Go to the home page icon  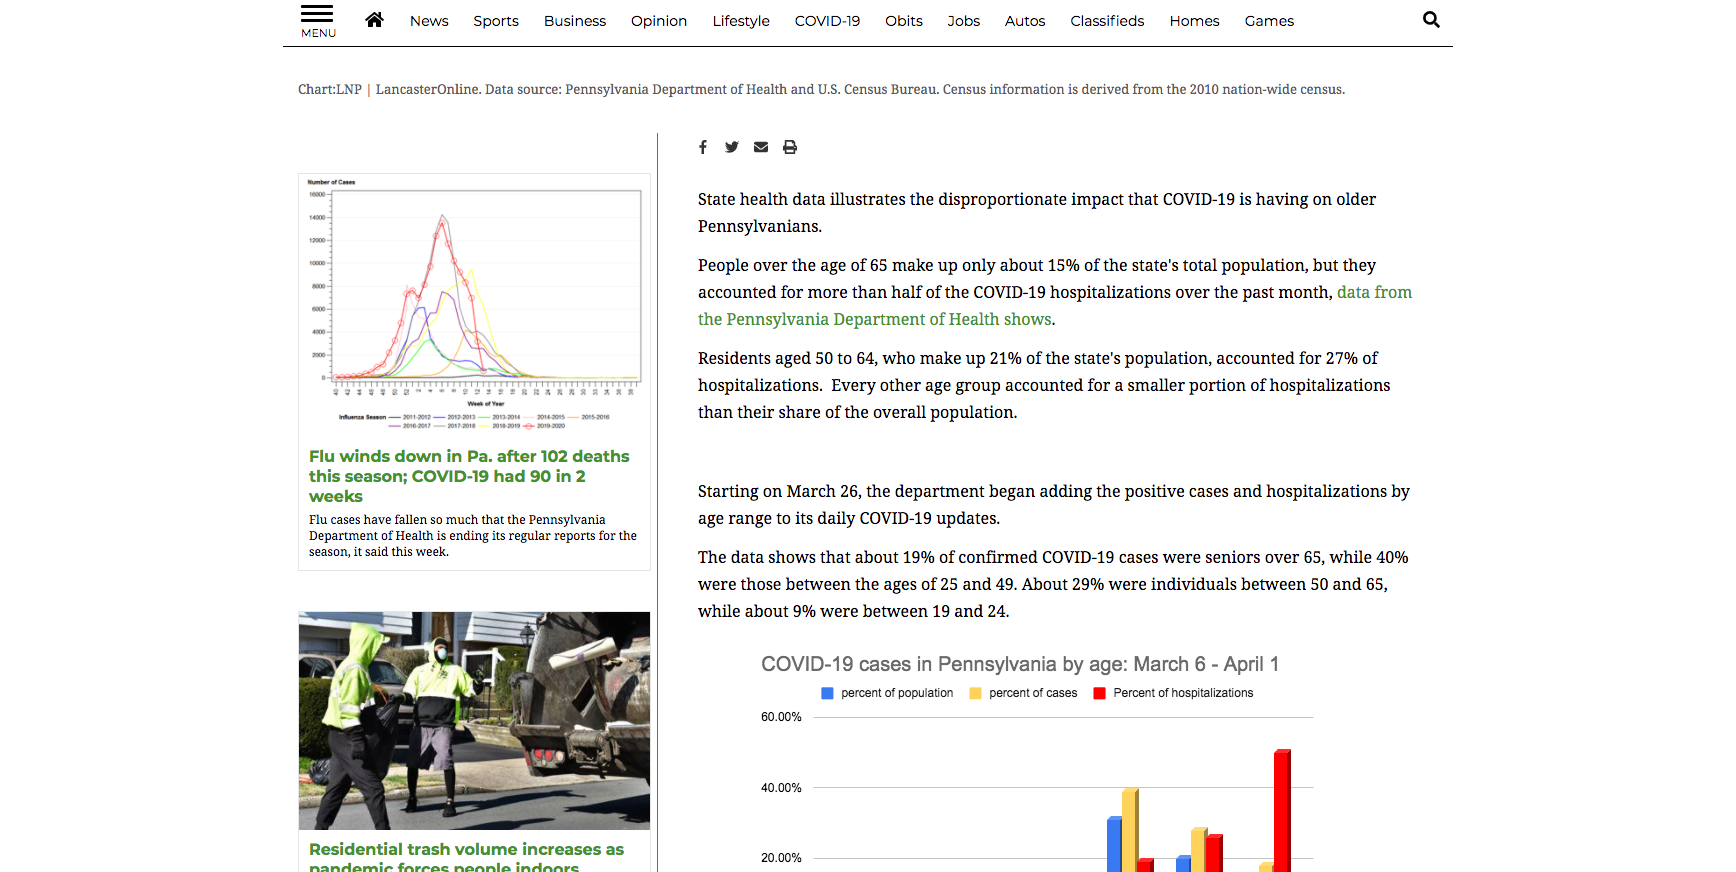pos(374,20)
